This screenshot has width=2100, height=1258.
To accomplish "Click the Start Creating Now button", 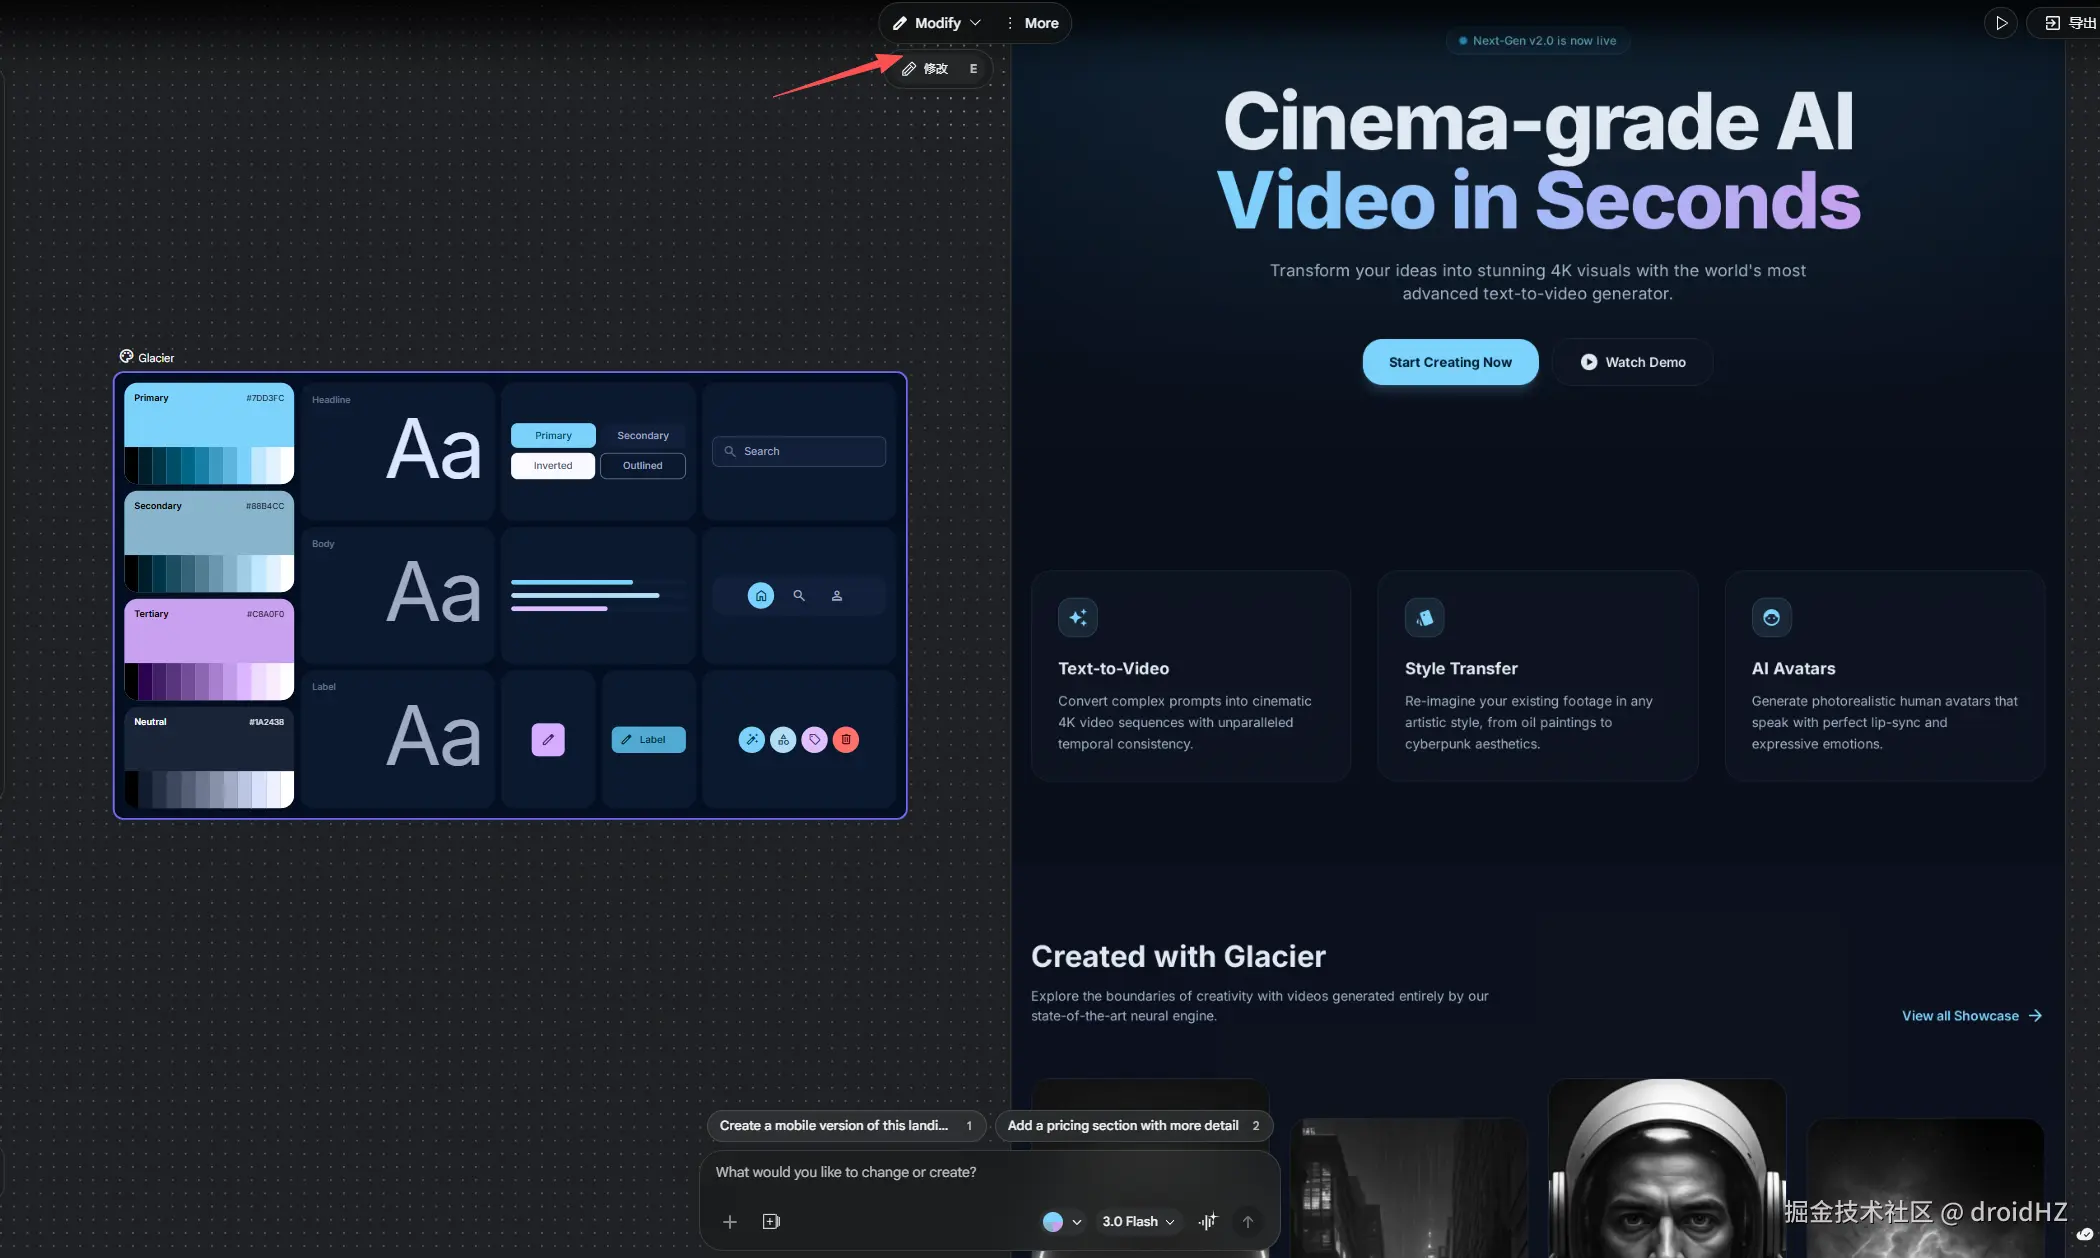I will (x=1450, y=362).
